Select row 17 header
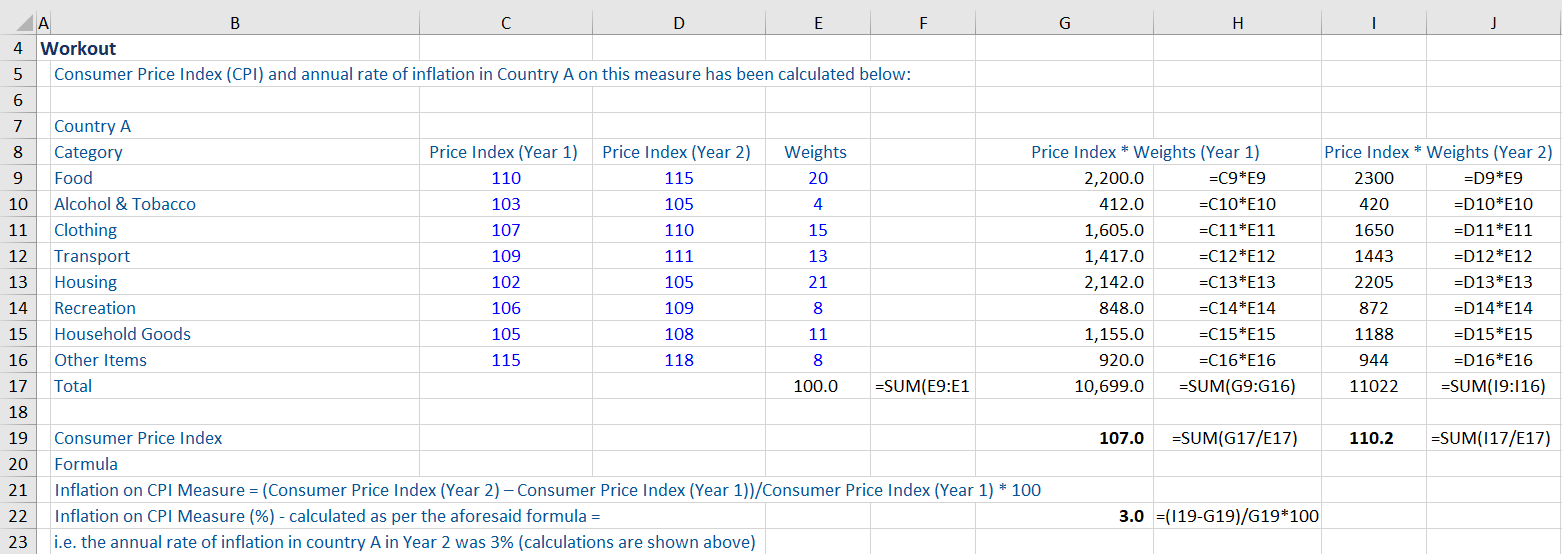This screenshot has height=554, width=1562. pos(18,386)
